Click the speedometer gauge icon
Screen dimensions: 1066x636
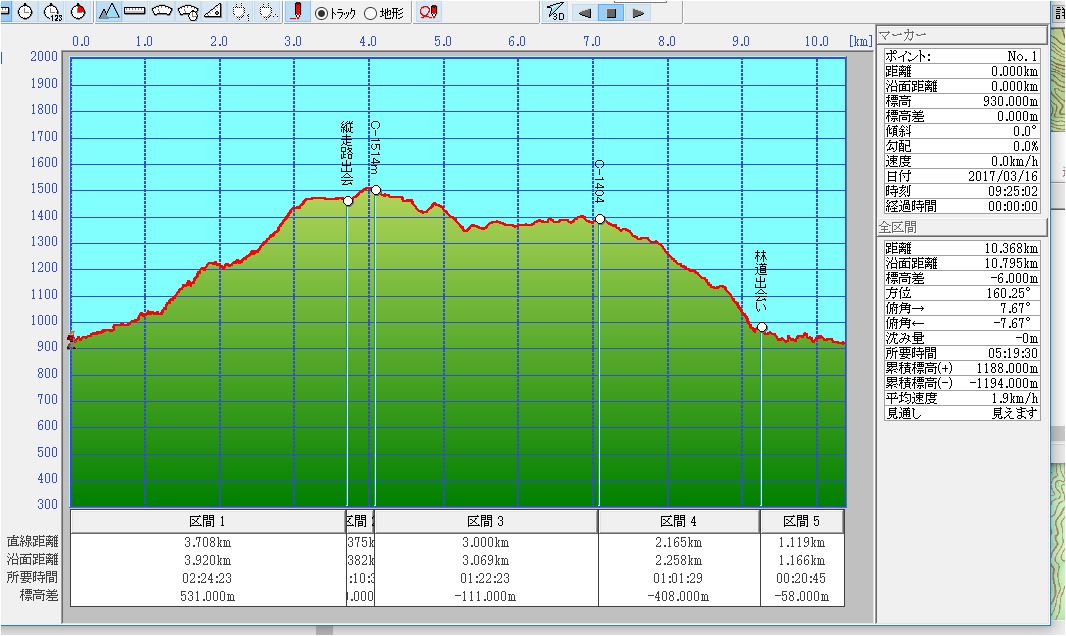tap(162, 12)
